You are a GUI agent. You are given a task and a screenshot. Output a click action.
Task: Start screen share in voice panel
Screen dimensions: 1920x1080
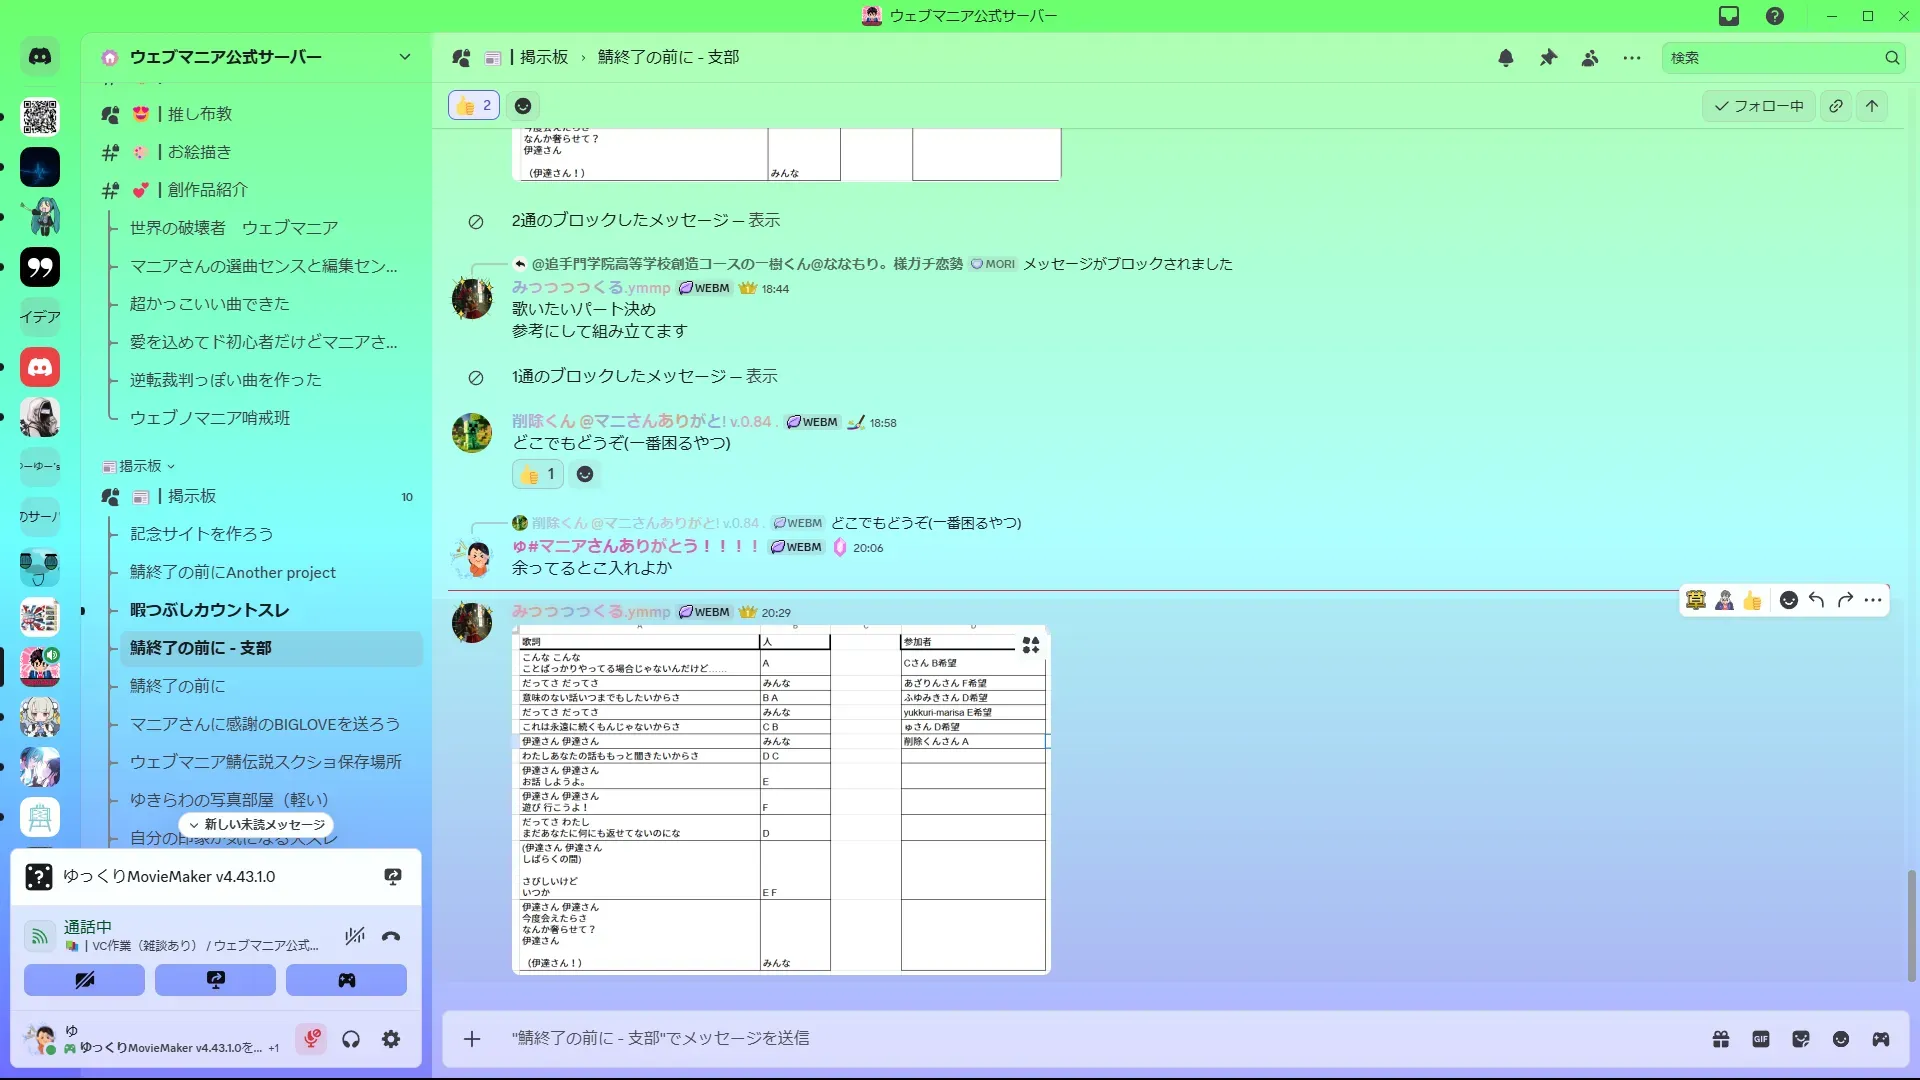coord(215,980)
